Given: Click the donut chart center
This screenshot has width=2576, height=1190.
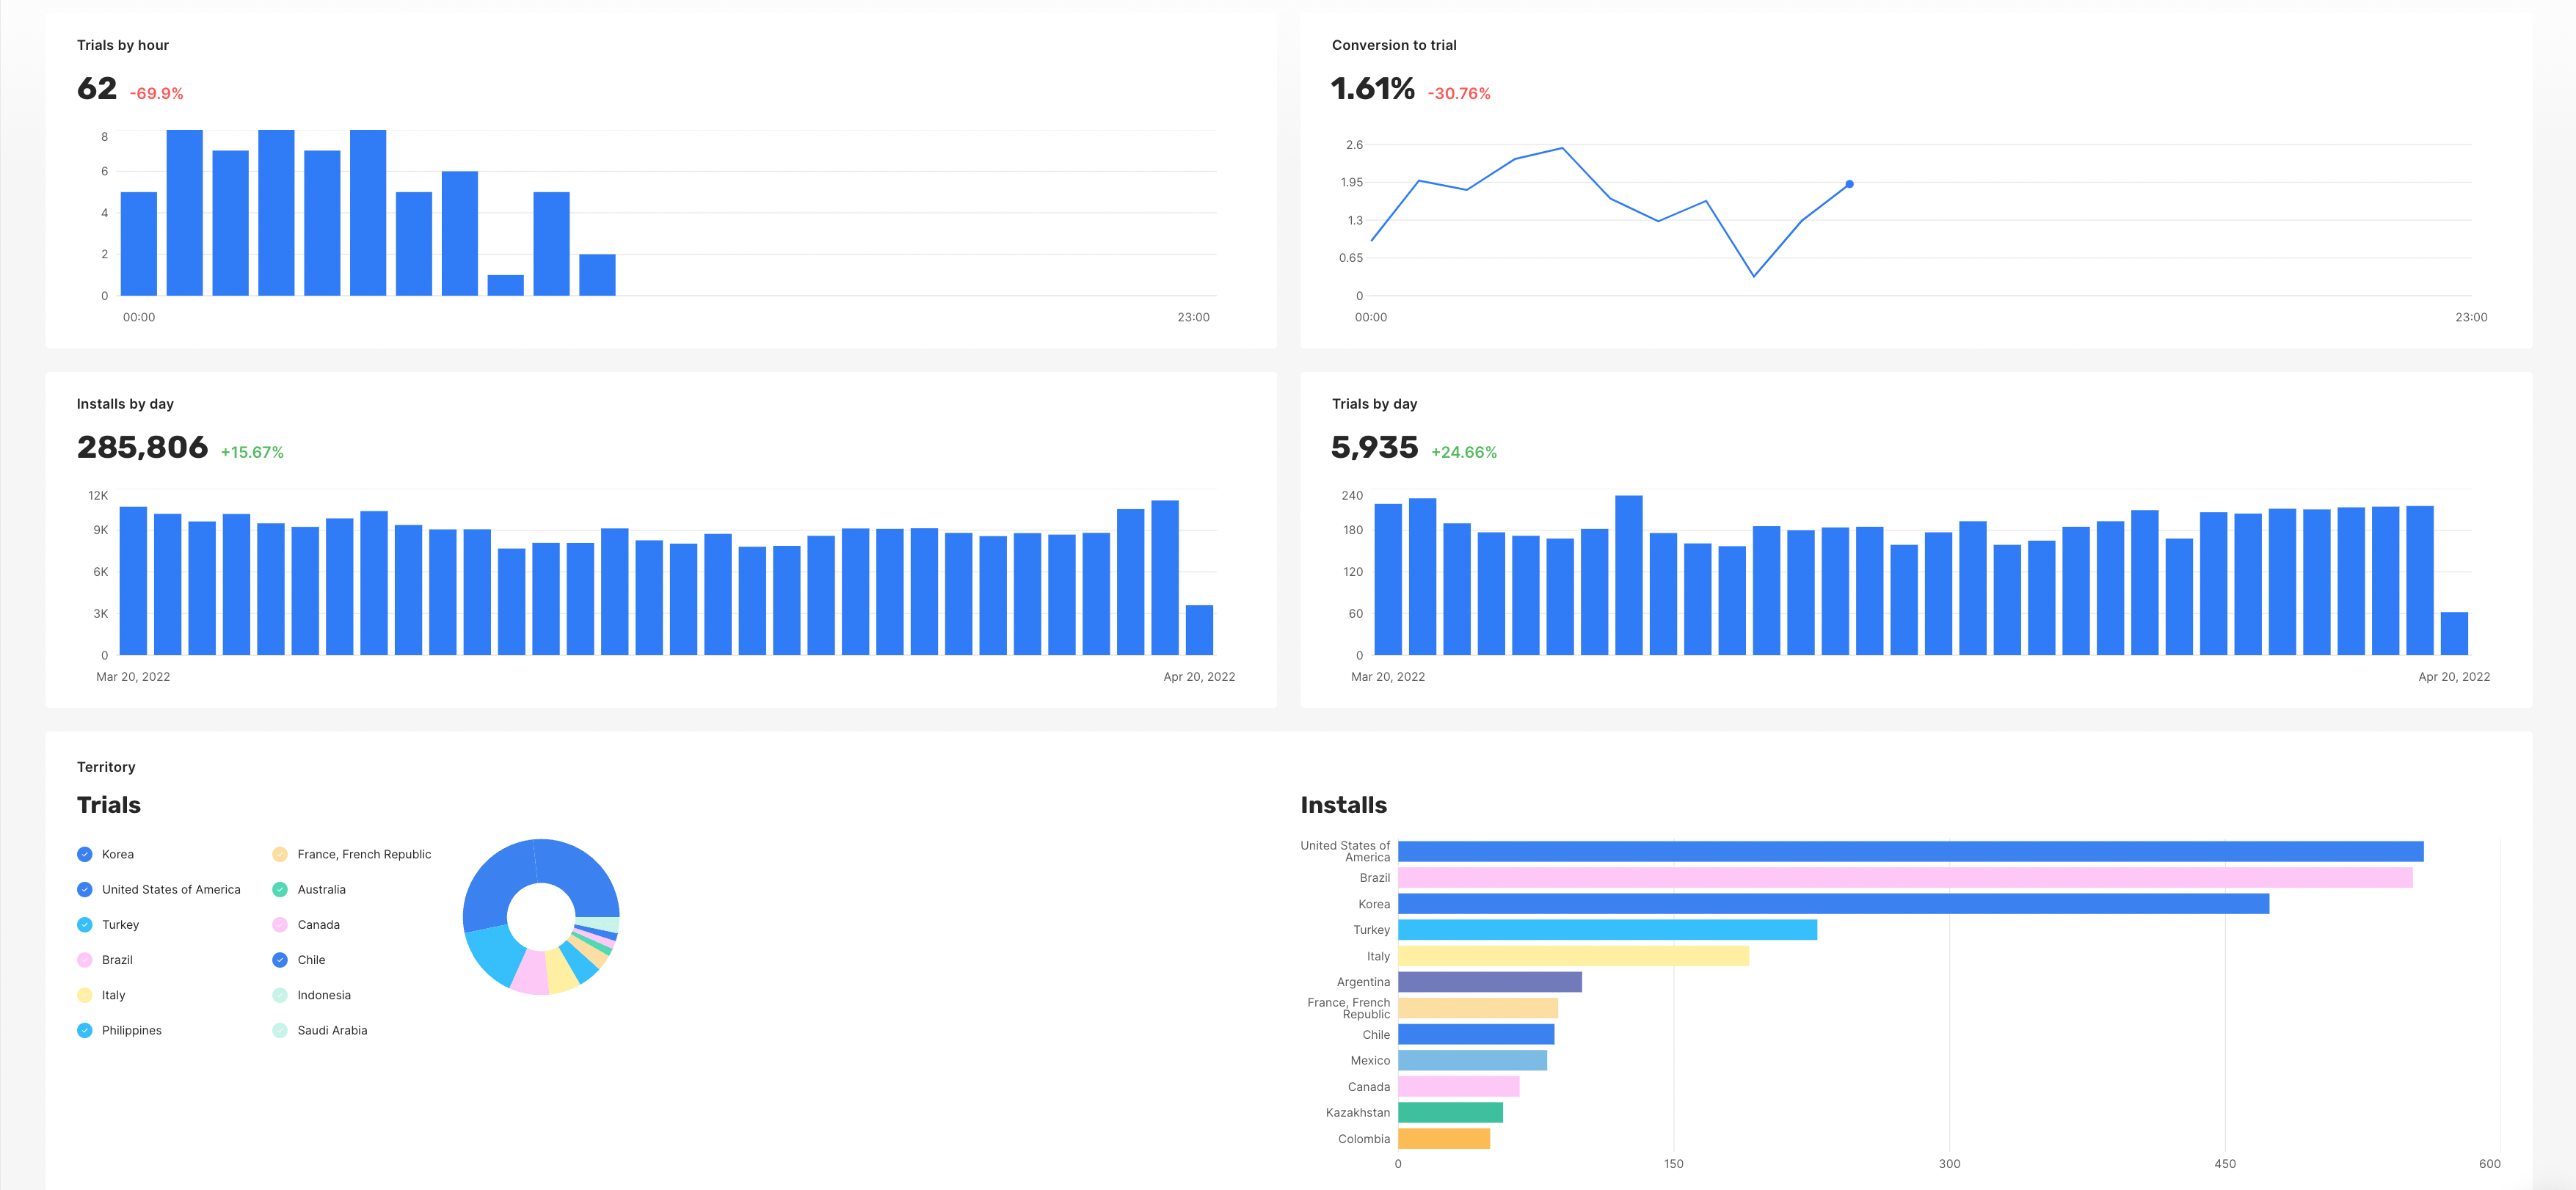Looking at the screenshot, I should 541,916.
